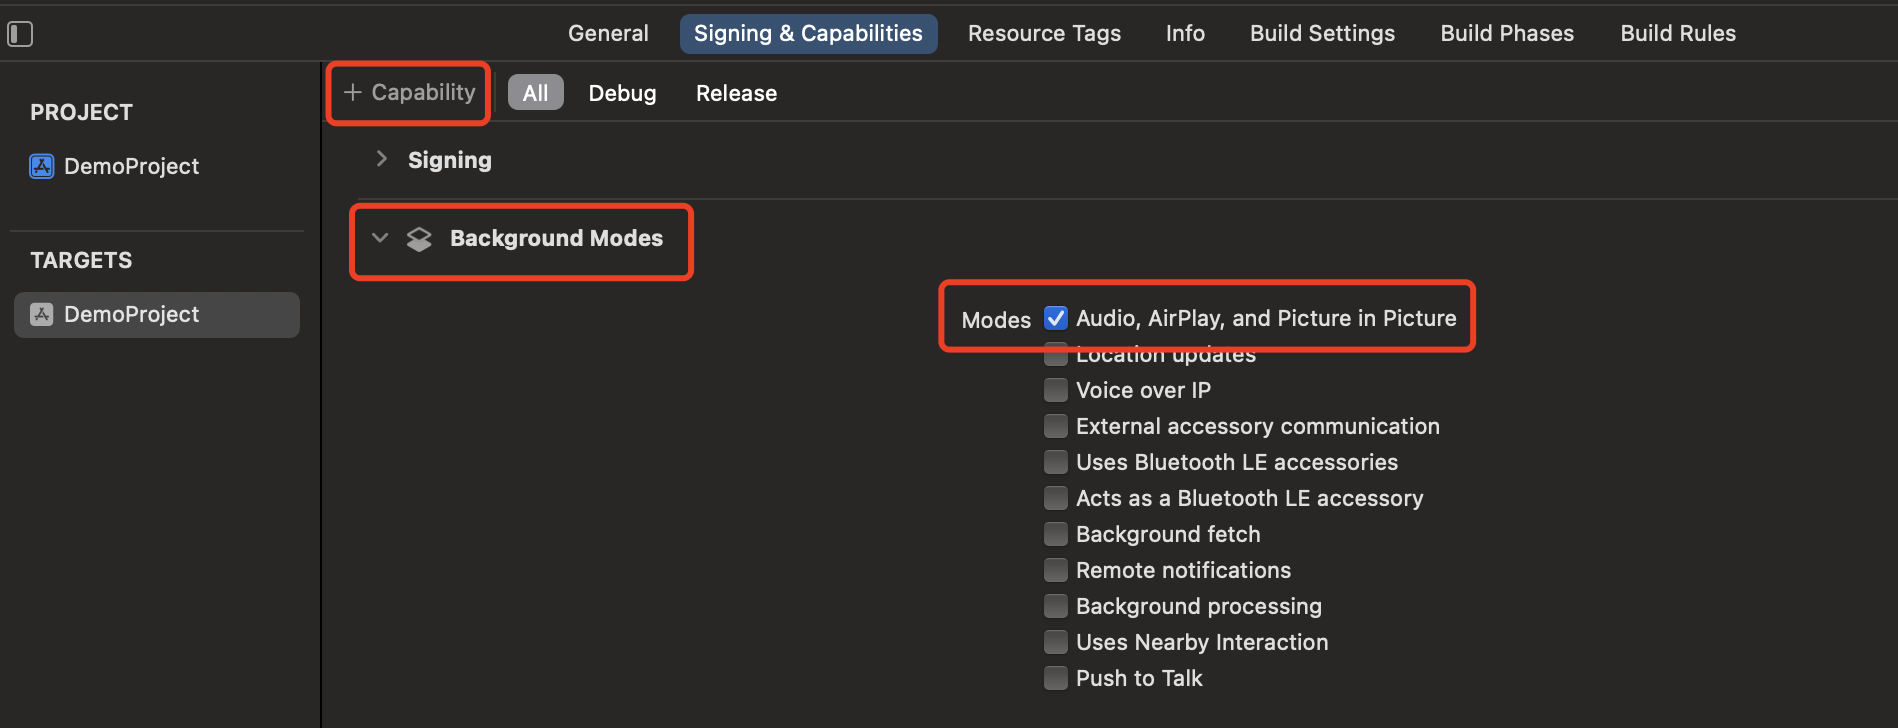The height and width of the screenshot is (728, 1898).
Task: Click the DemoProject target app icon
Action: (x=41, y=315)
